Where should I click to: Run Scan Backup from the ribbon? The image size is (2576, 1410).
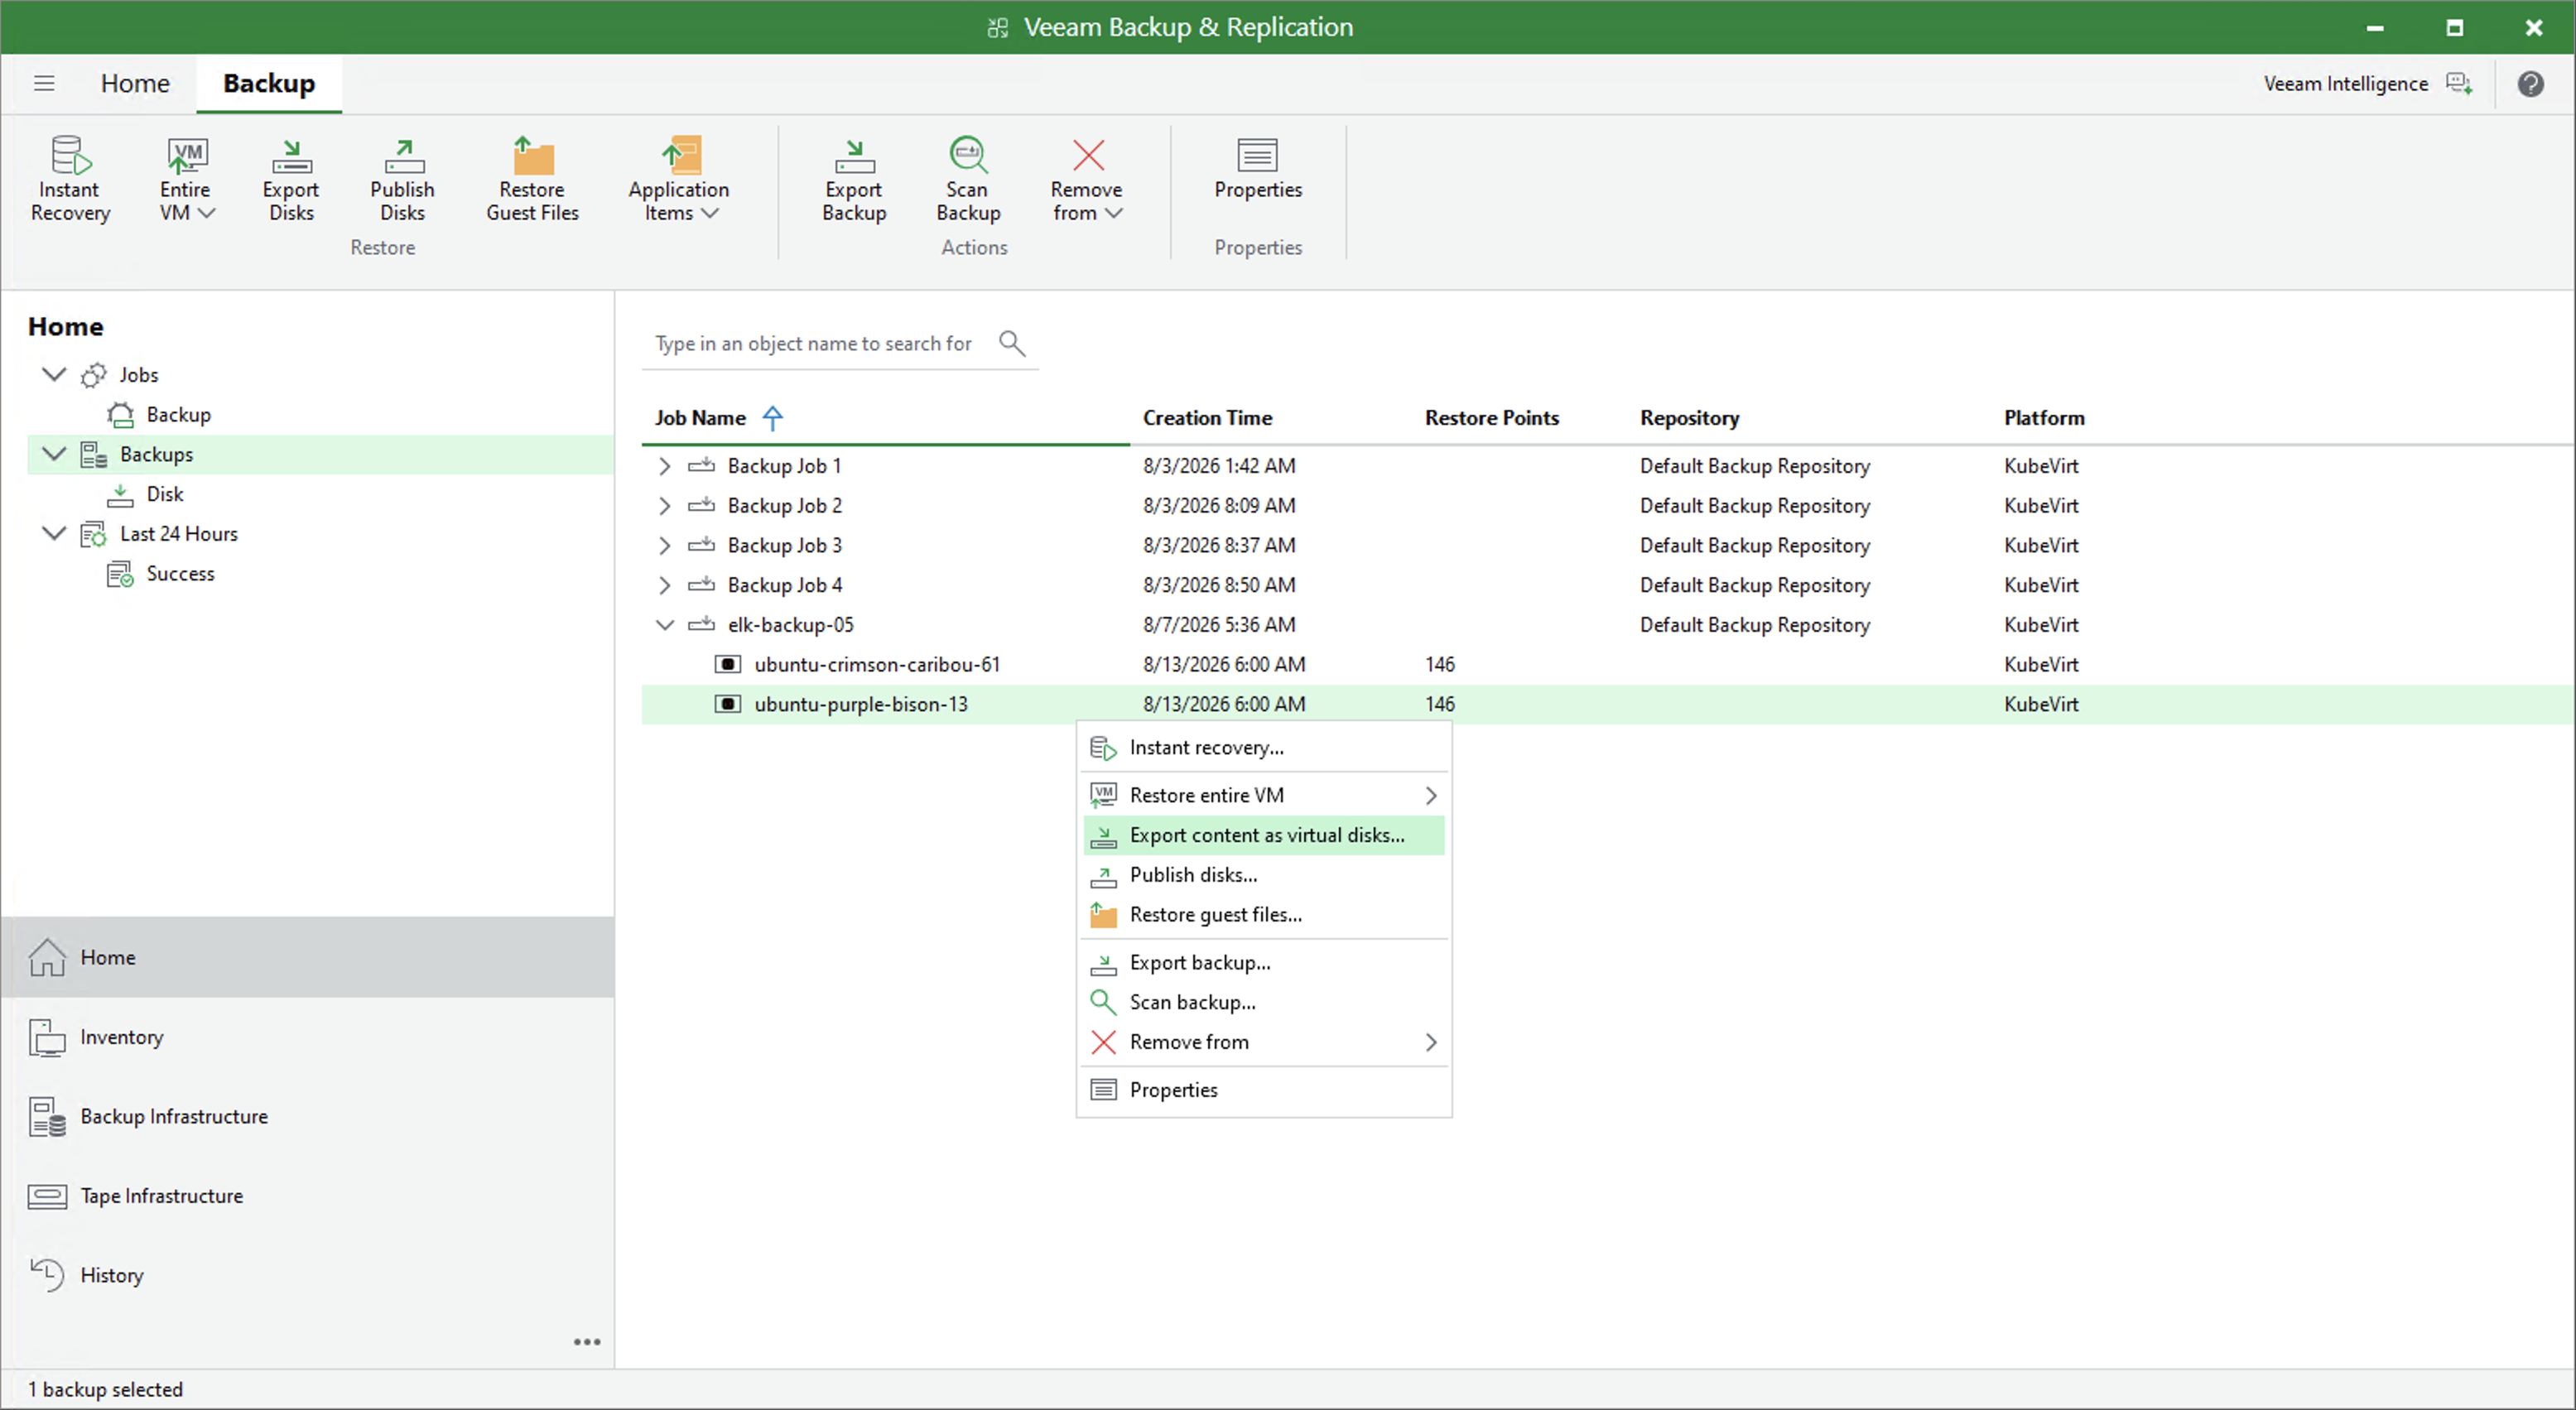(x=968, y=179)
